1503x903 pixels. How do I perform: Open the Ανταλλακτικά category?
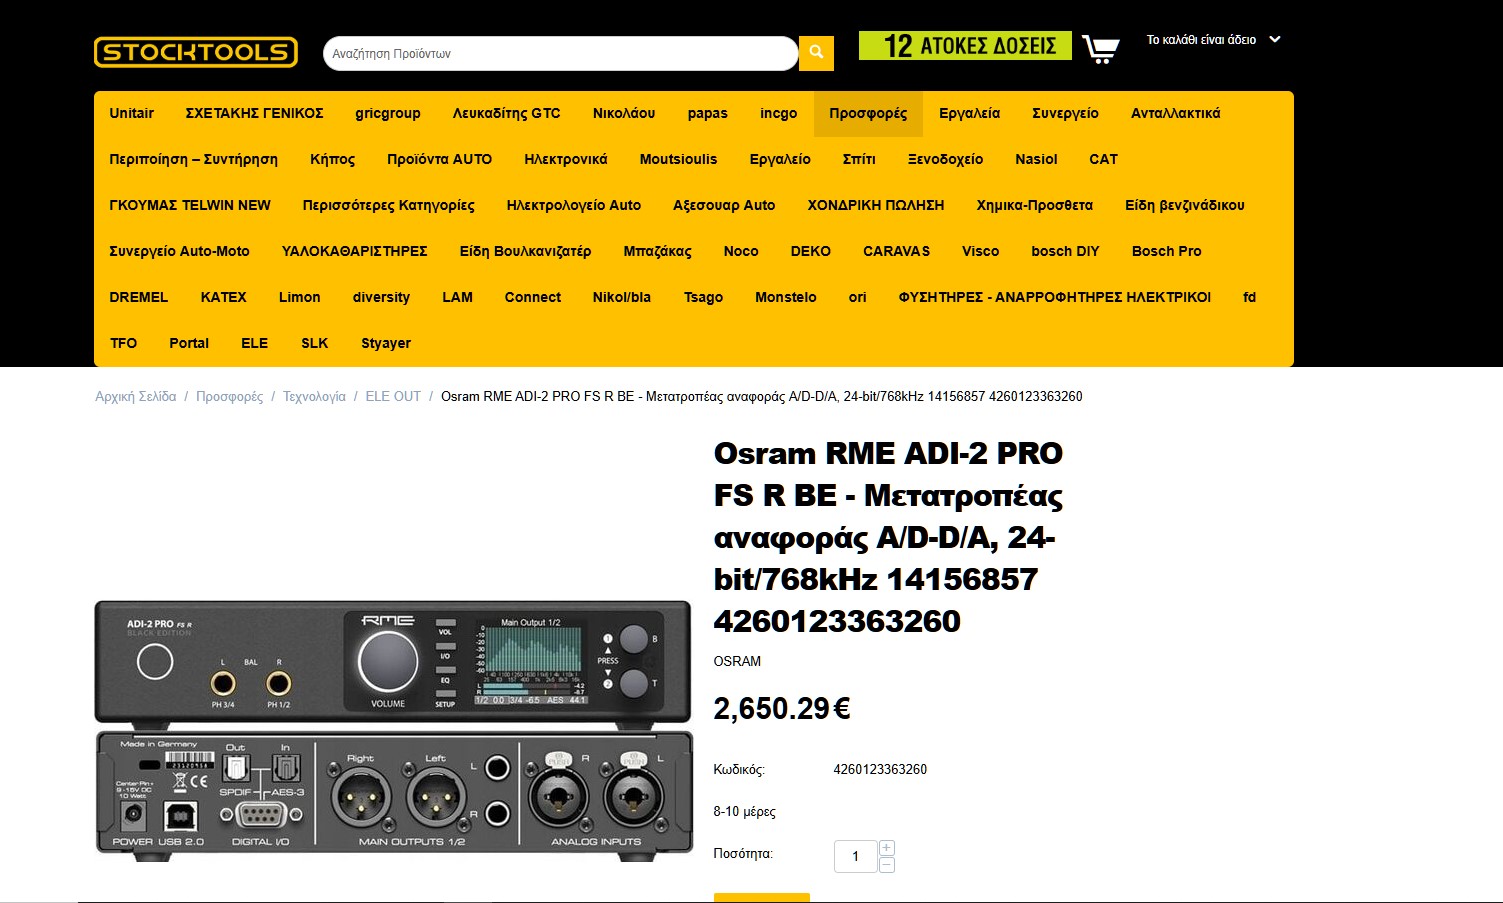coord(1175,113)
